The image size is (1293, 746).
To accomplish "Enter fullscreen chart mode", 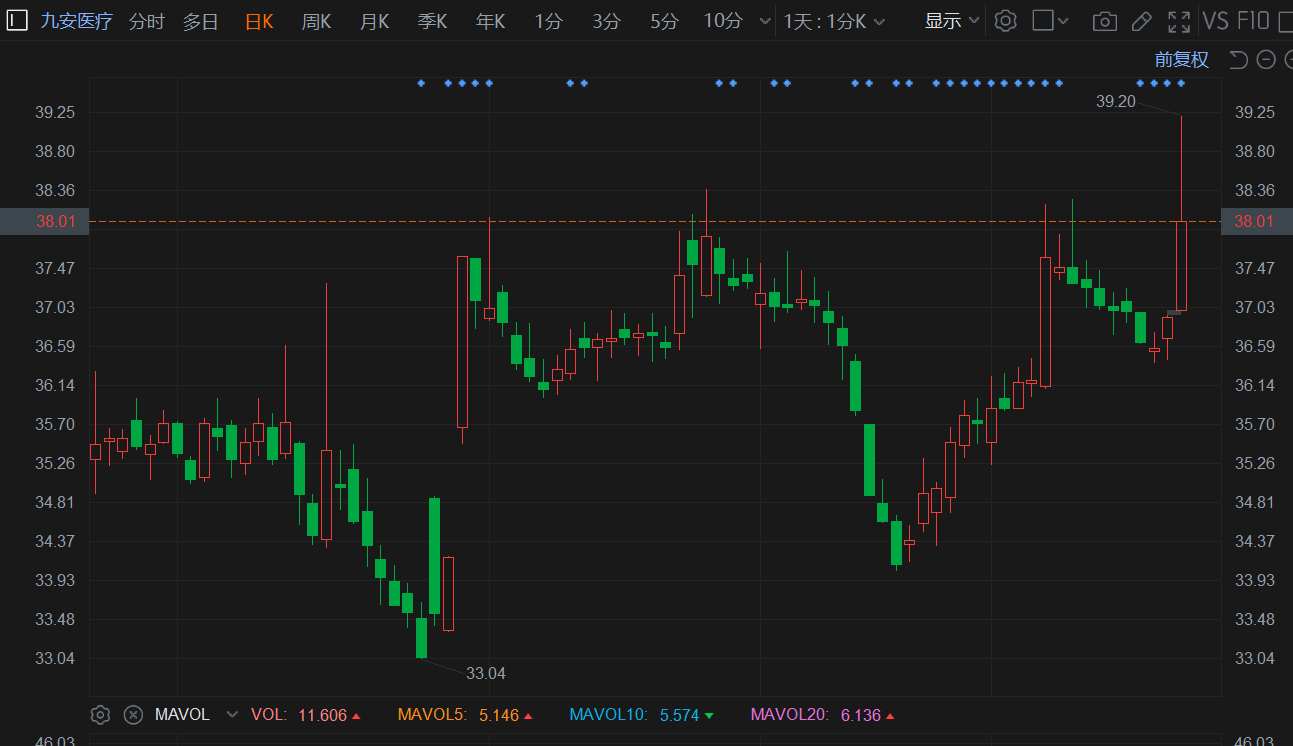I will 1179,21.
